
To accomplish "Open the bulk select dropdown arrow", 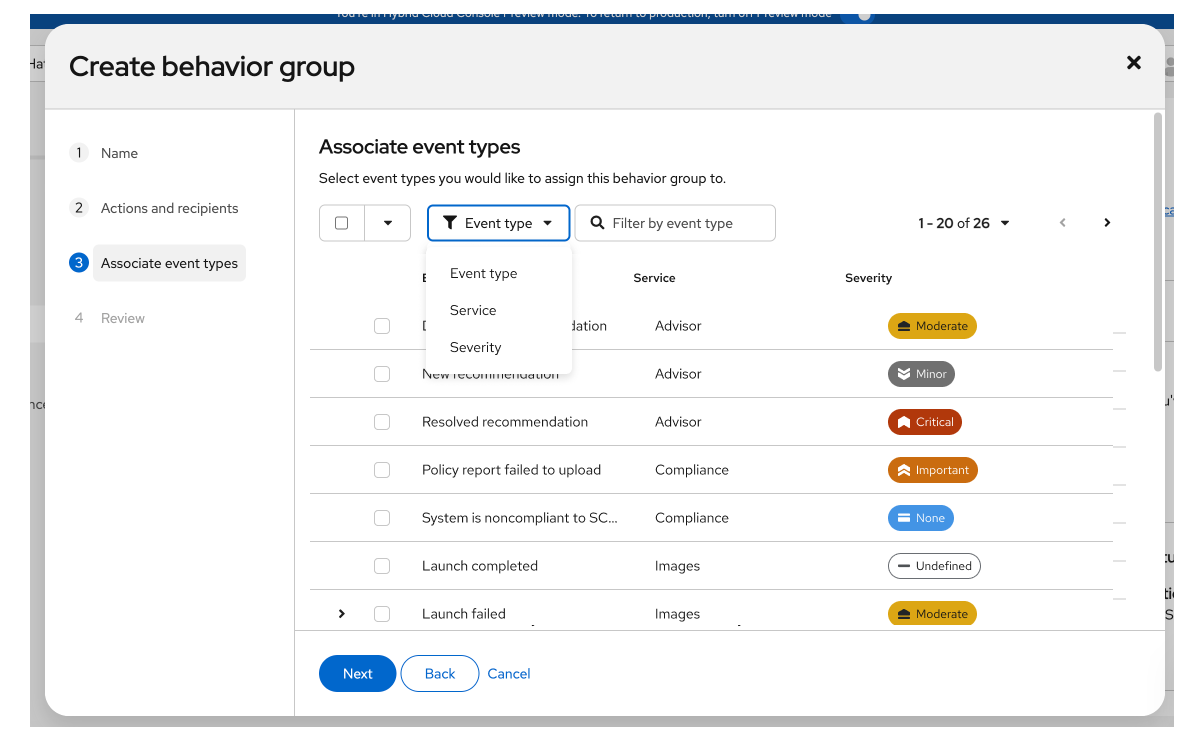I will pos(388,223).
